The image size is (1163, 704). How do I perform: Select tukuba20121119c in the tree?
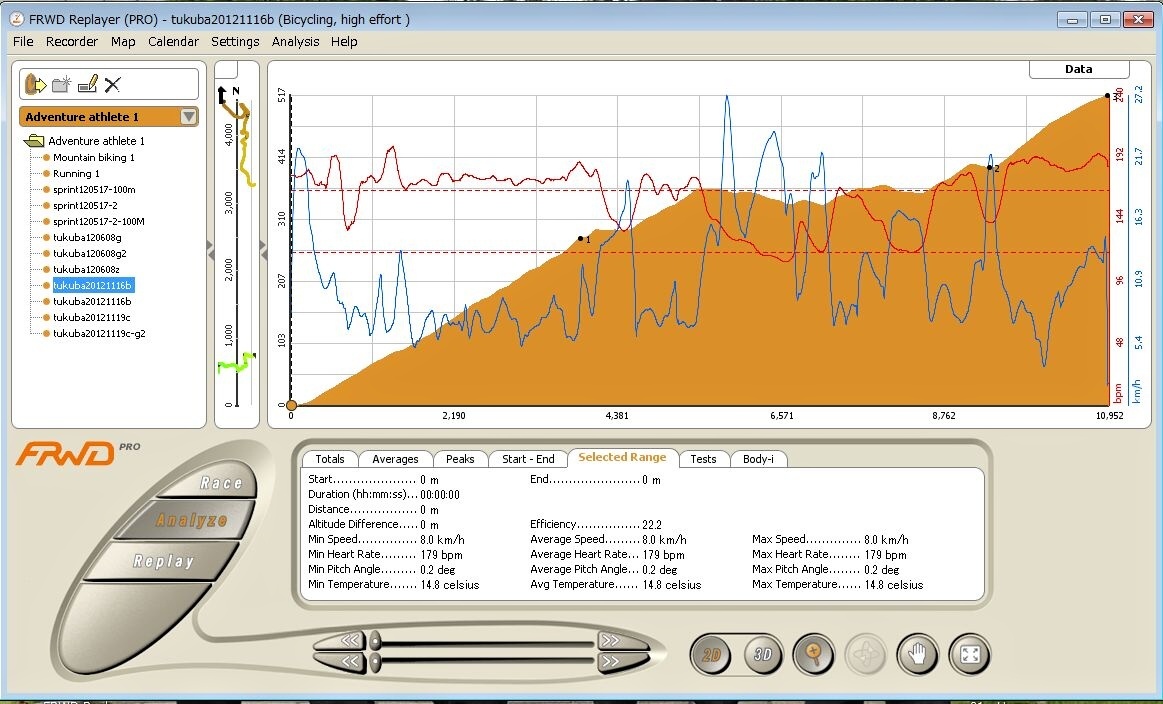click(91, 318)
